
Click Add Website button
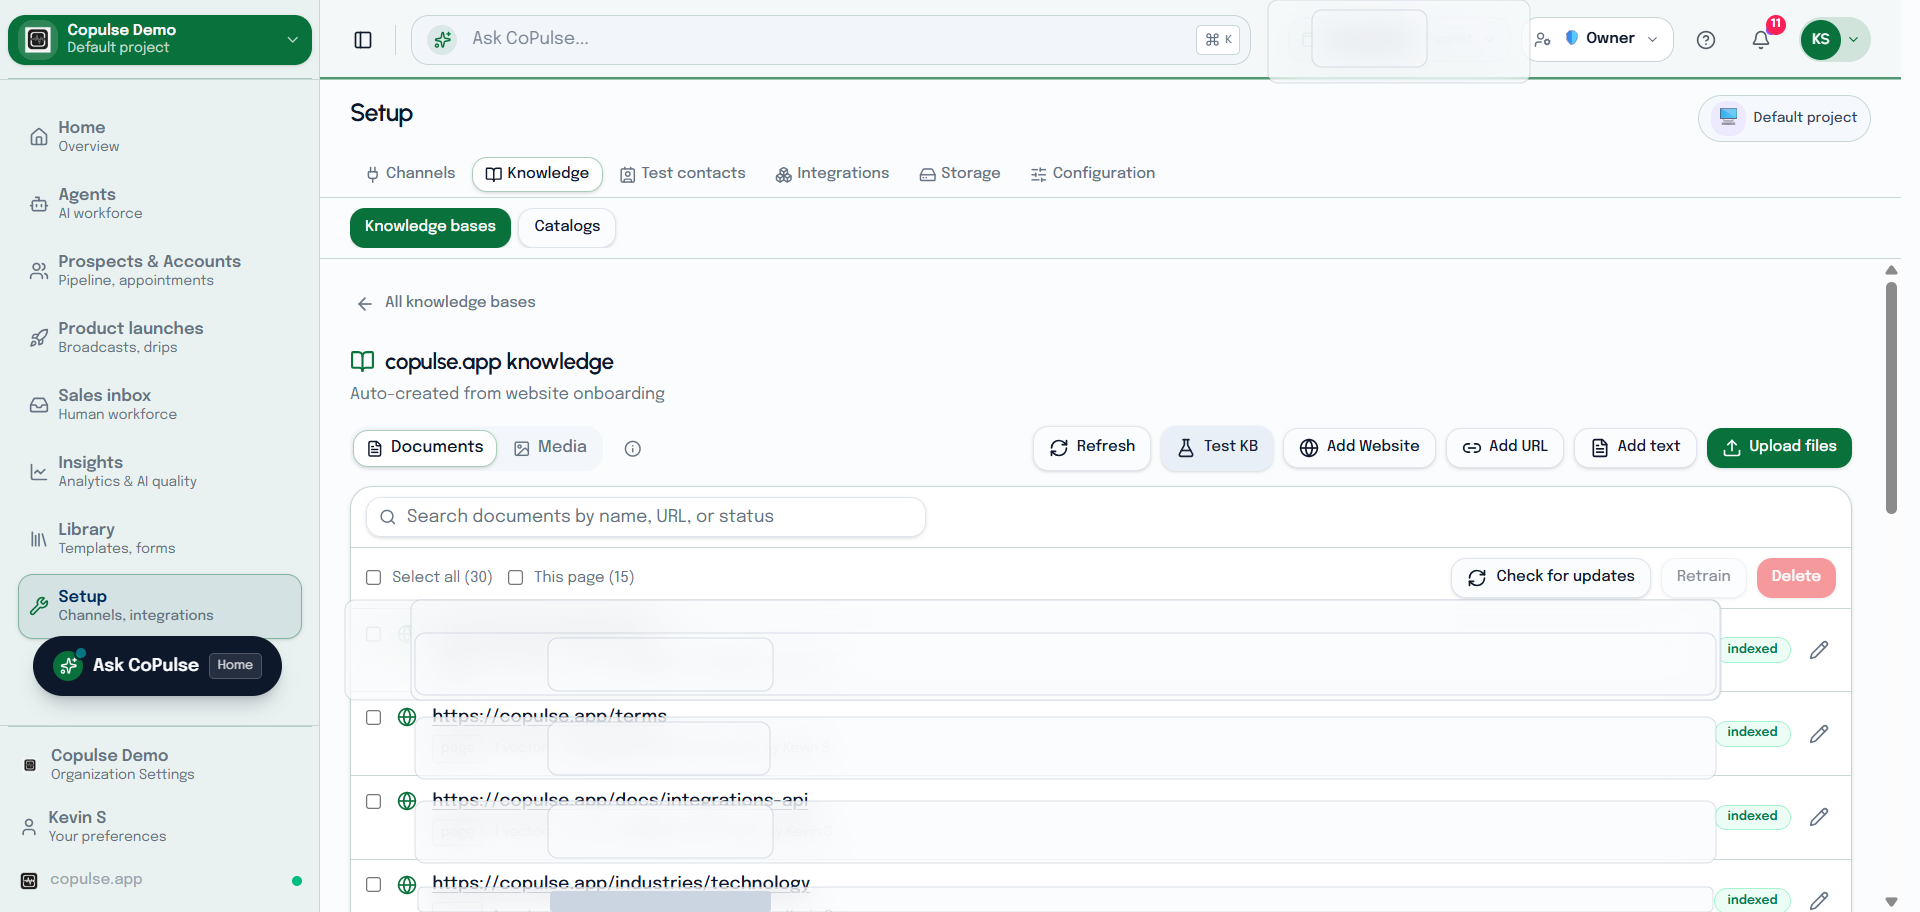point(1359,447)
